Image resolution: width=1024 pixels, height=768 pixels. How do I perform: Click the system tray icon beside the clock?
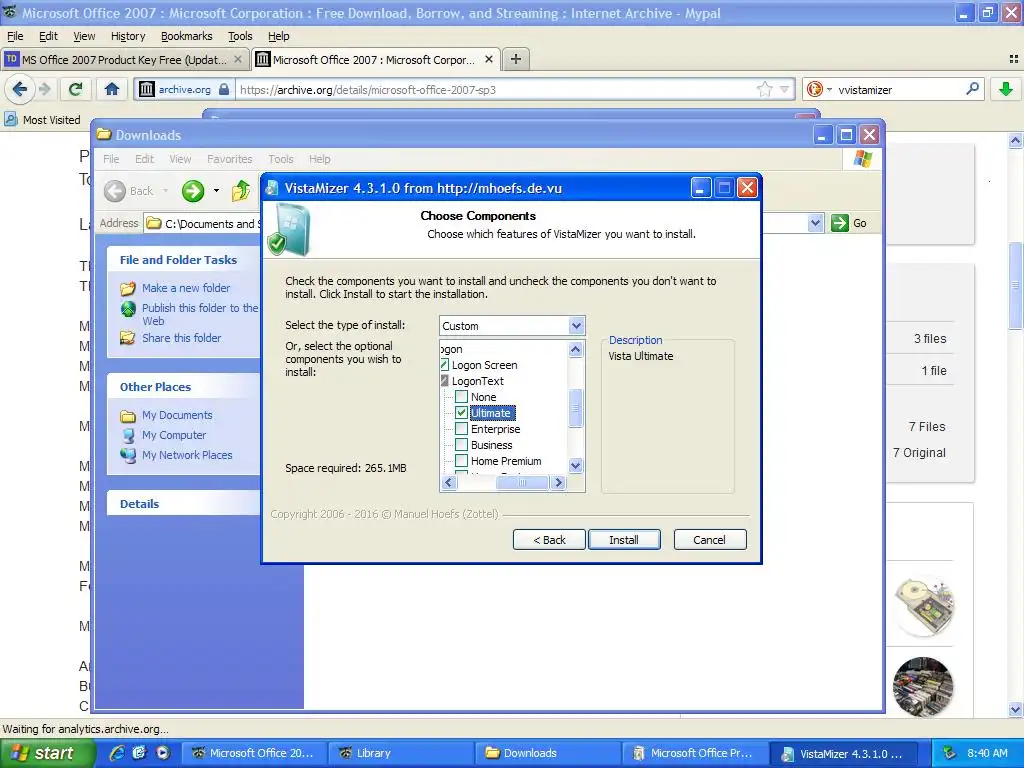[950, 753]
